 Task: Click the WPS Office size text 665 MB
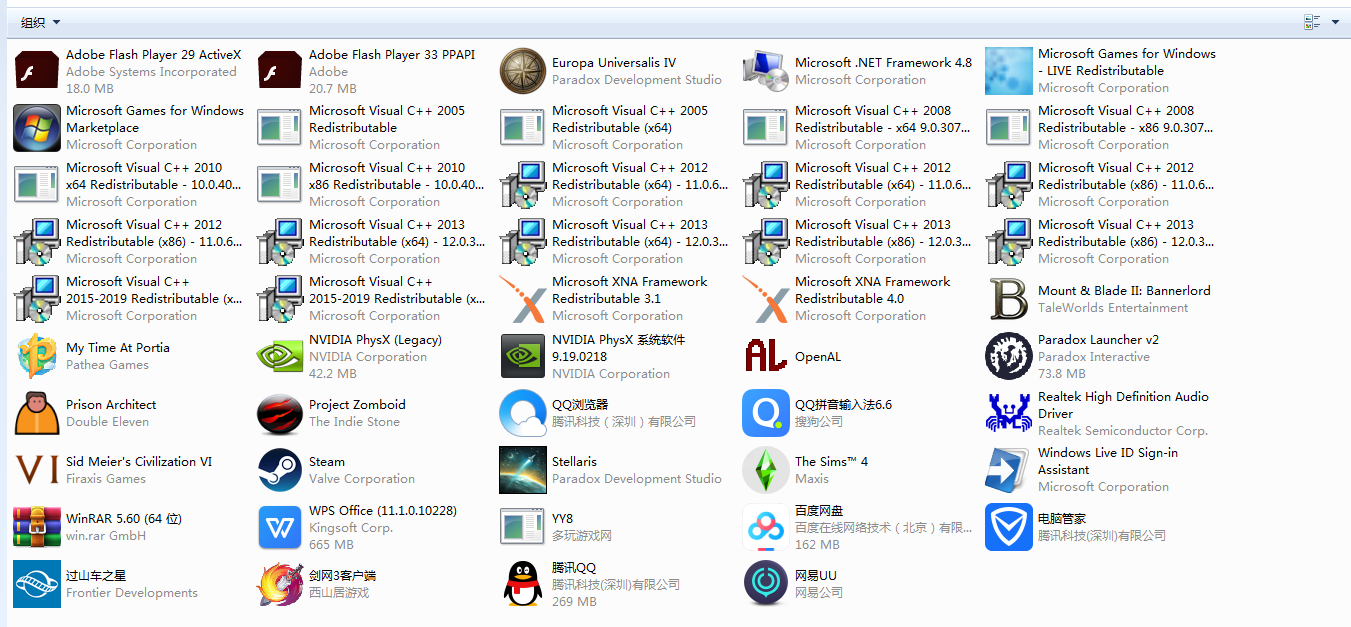[331, 545]
